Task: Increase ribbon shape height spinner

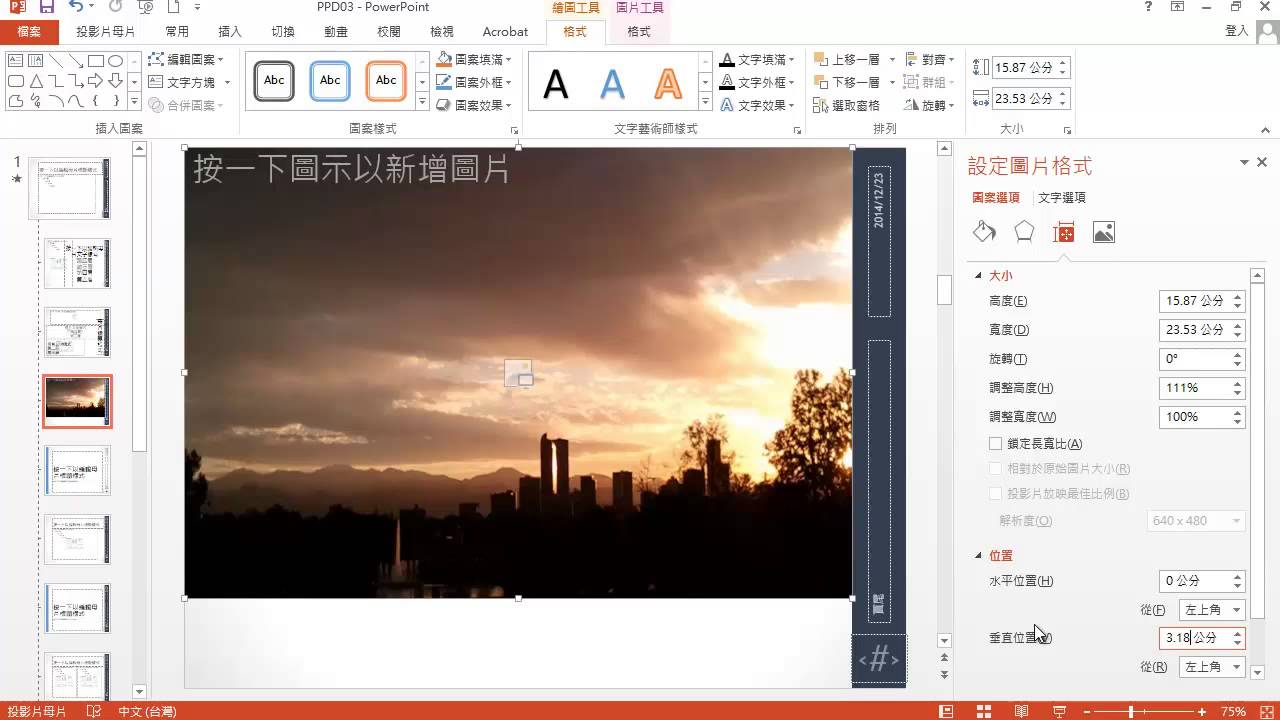Action: pyautogui.click(x=1062, y=63)
